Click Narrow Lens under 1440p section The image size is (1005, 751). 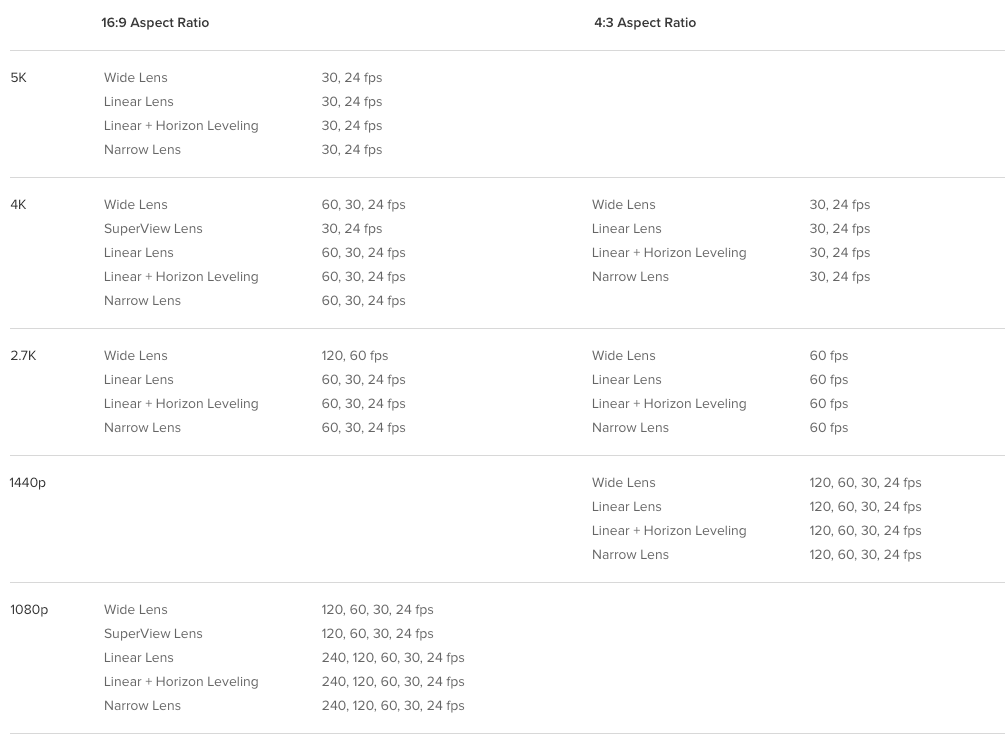click(x=630, y=554)
